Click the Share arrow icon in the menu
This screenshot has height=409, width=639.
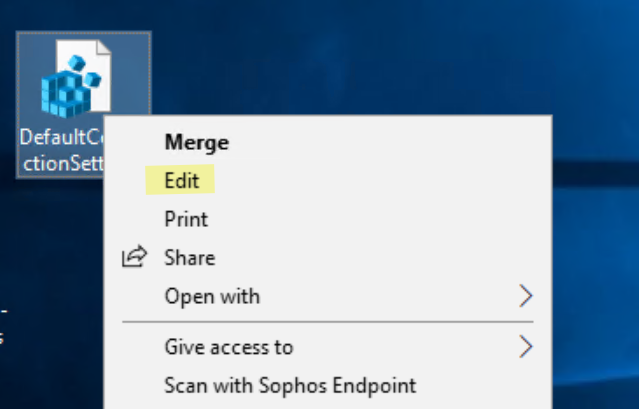coord(134,257)
